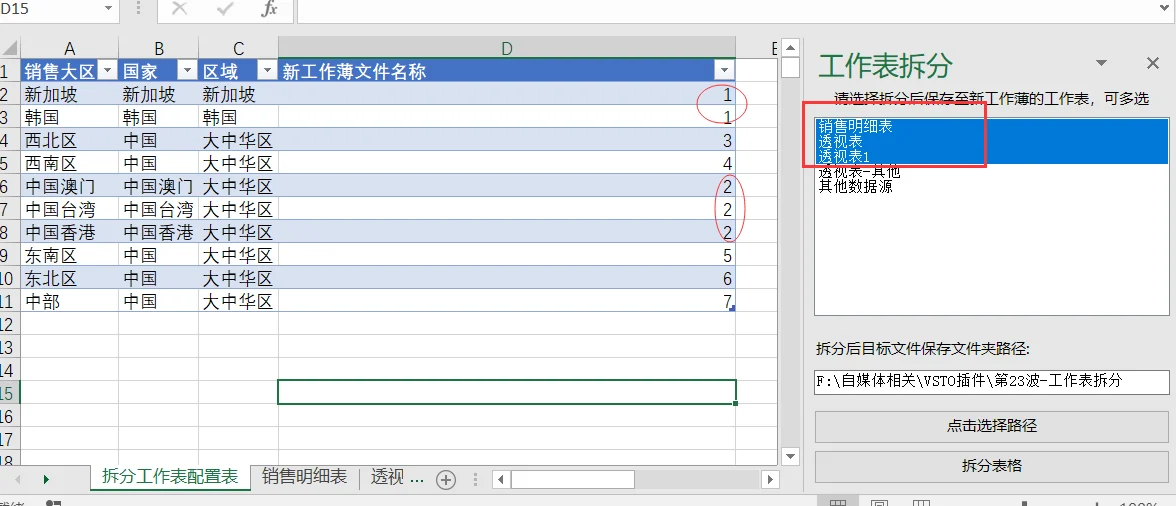This screenshot has height=506, width=1176.
Task: Open the 销售大区 column filter dropdown
Action: coord(108,71)
